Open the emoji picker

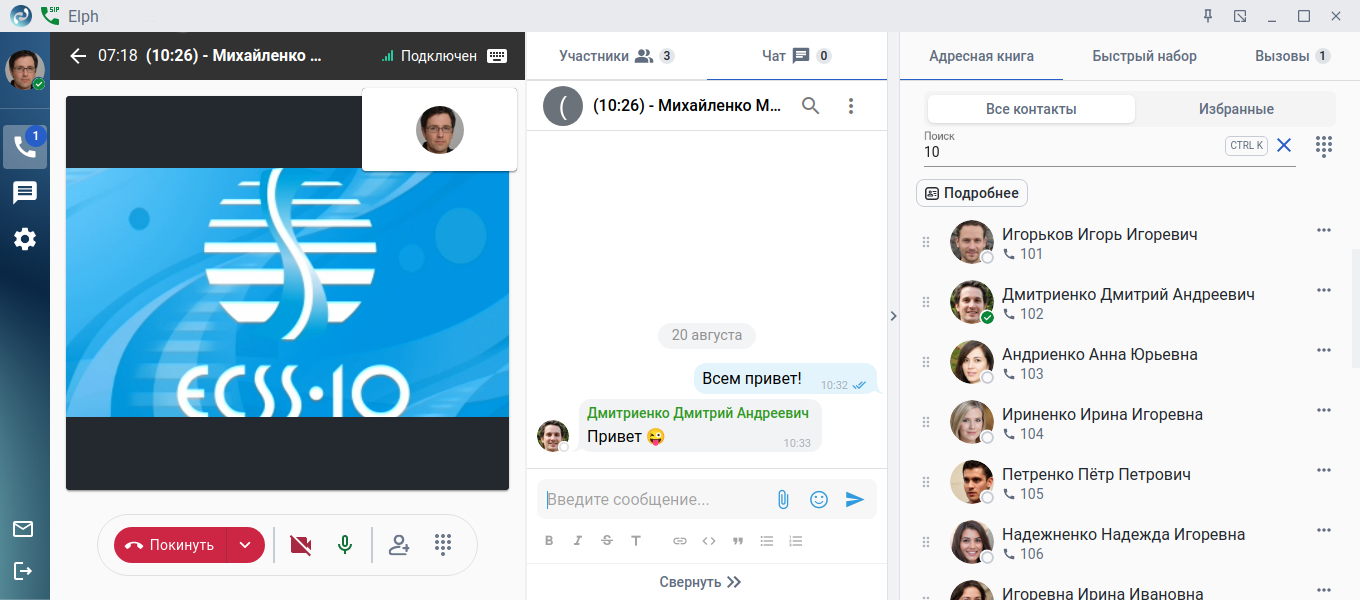pyautogui.click(x=819, y=499)
